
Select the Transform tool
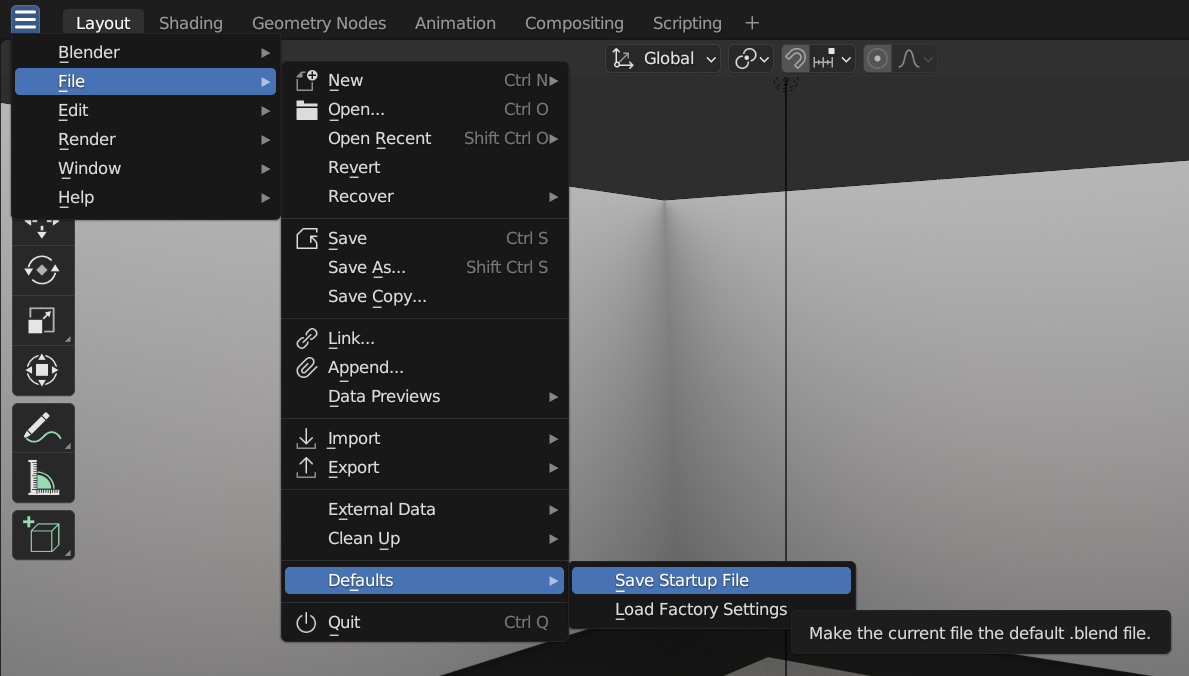coord(43,370)
